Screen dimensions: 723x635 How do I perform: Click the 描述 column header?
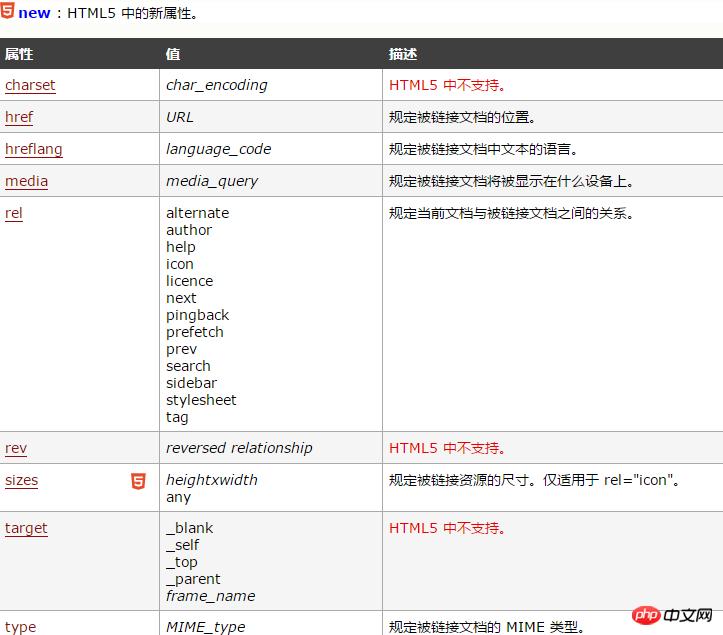point(403,54)
